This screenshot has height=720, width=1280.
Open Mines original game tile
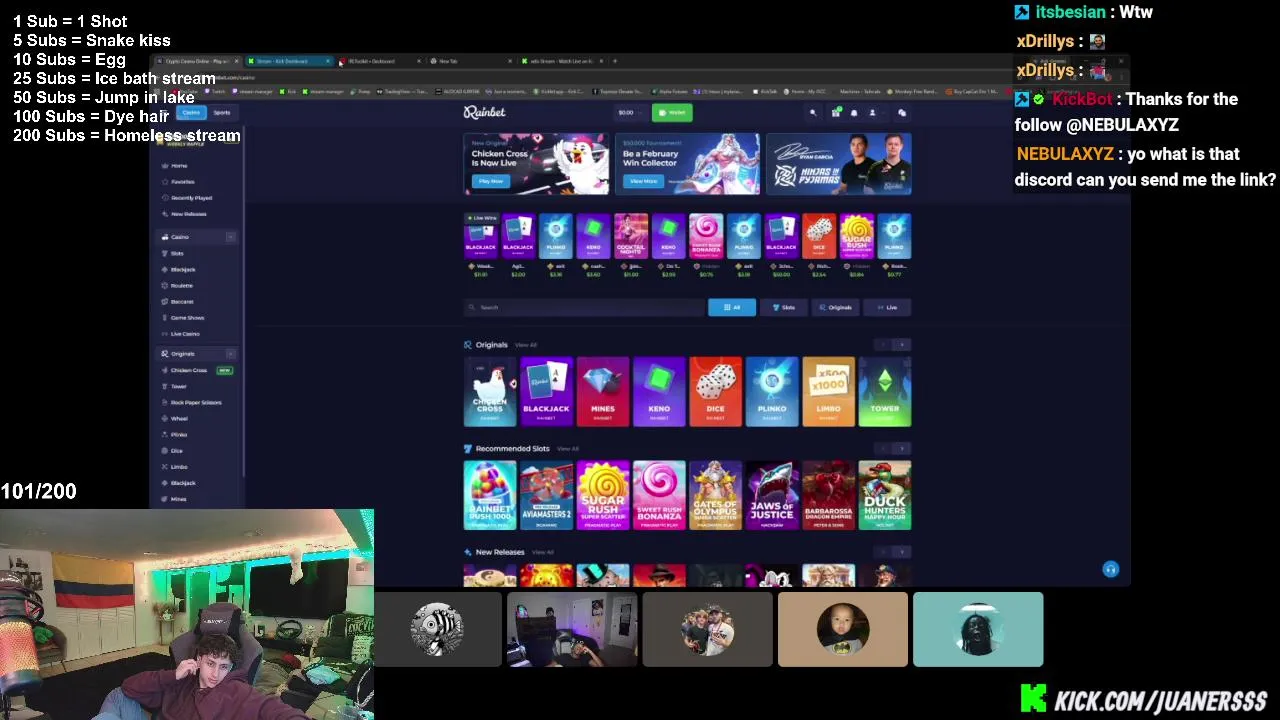602,391
